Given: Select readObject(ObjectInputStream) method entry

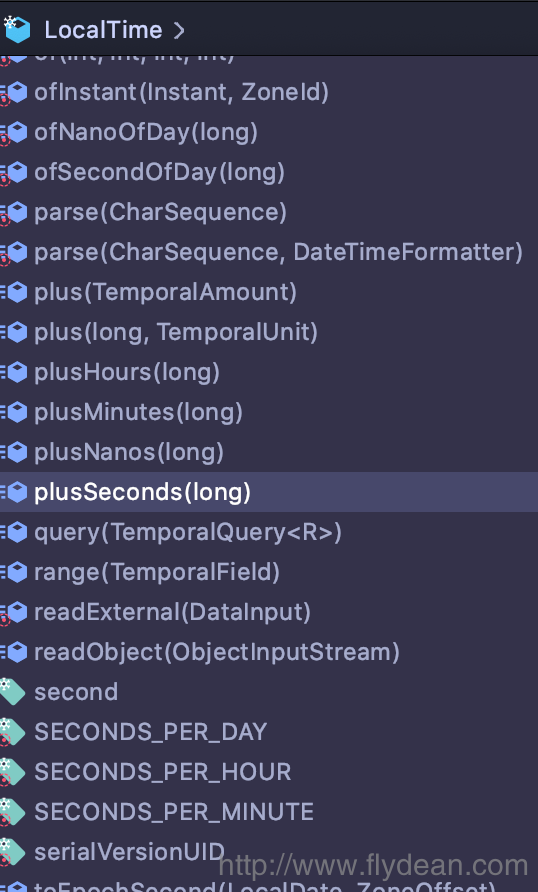Looking at the screenshot, I should click(269, 652).
